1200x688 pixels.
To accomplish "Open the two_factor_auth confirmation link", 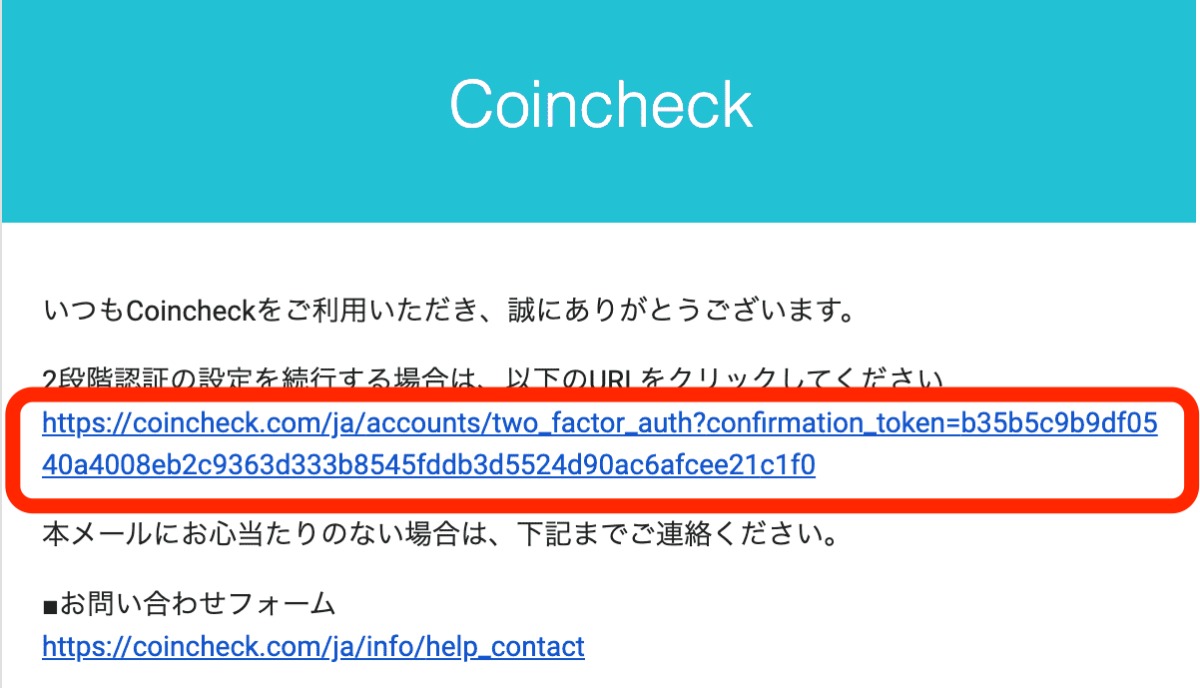I will 600,445.
